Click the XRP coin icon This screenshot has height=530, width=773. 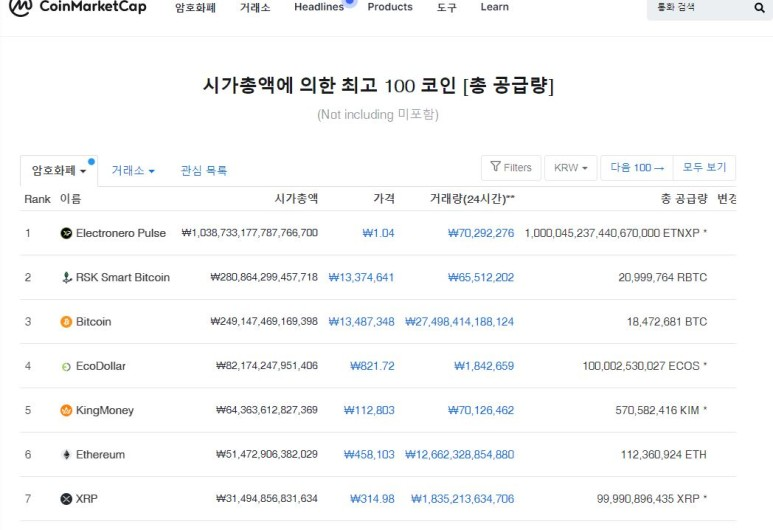pyautogui.click(x=66, y=499)
